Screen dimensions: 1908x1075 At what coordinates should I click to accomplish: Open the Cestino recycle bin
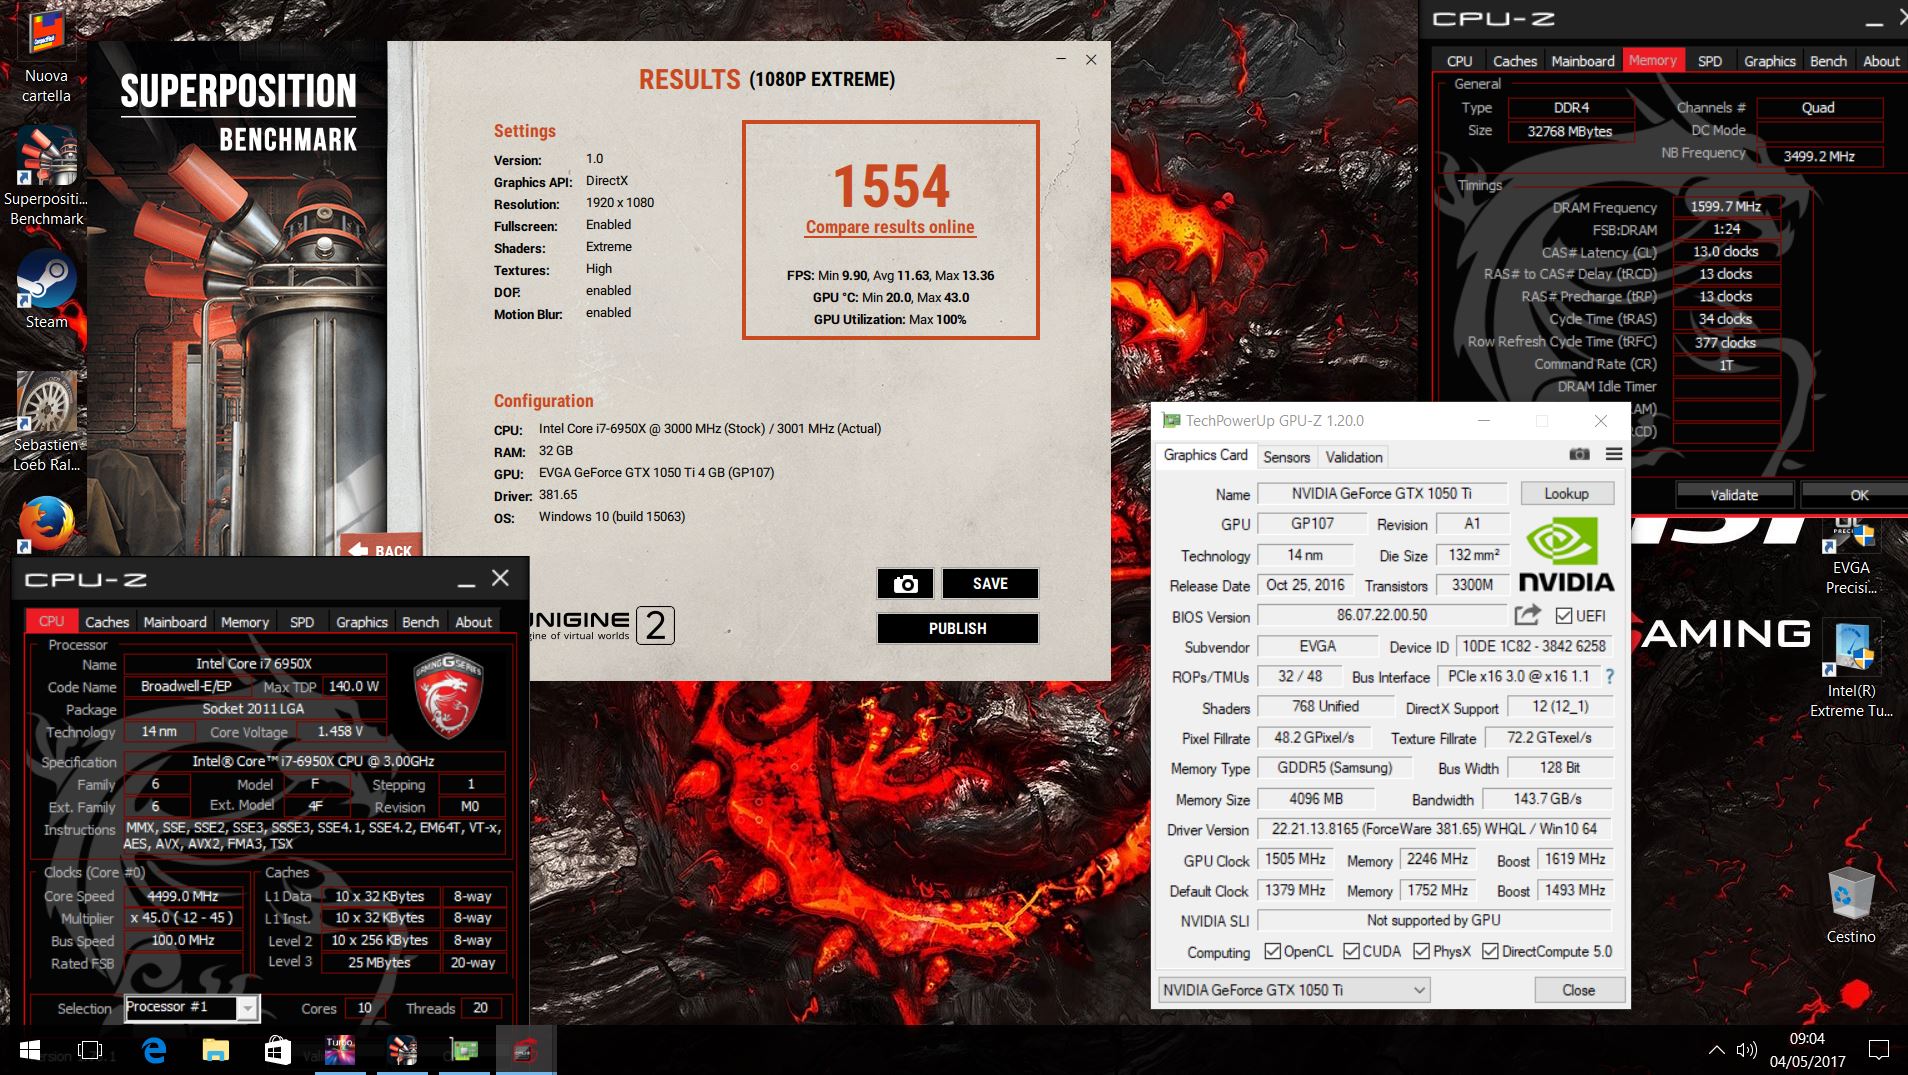coord(1850,906)
